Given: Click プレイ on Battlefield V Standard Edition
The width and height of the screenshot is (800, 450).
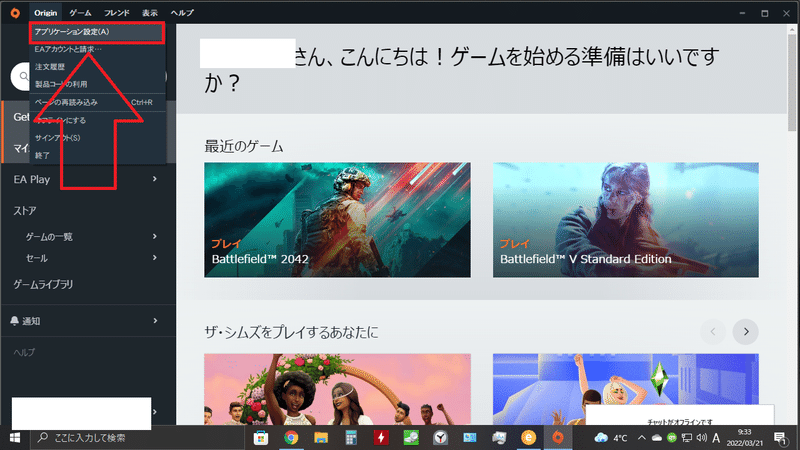Looking at the screenshot, I should pyautogui.click(x=514, y=244).
